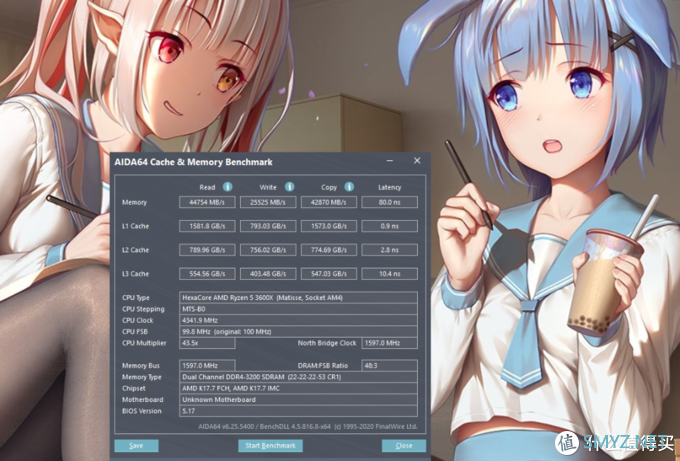Click the North Bridge Clock label
The width and height of the screenshot is (680, 461).
[327, 343]
